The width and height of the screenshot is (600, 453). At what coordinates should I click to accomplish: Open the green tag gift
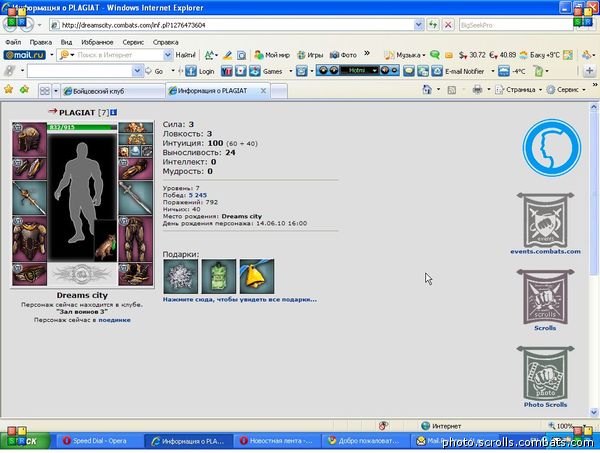(x=219, y=276)
